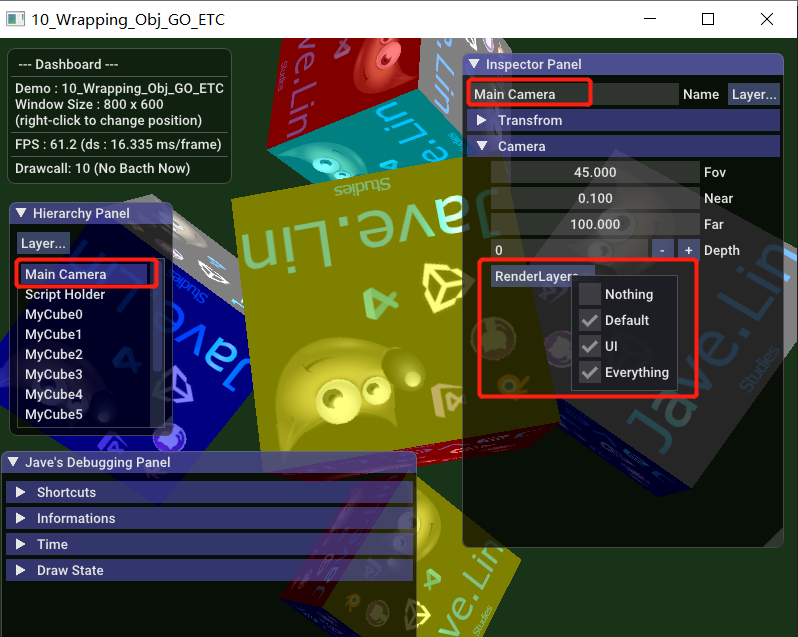
Task: Minimize the 10_Wrapping_Obj_GO_ETC window
Action: pyautogui.click(x=650, y=19)
